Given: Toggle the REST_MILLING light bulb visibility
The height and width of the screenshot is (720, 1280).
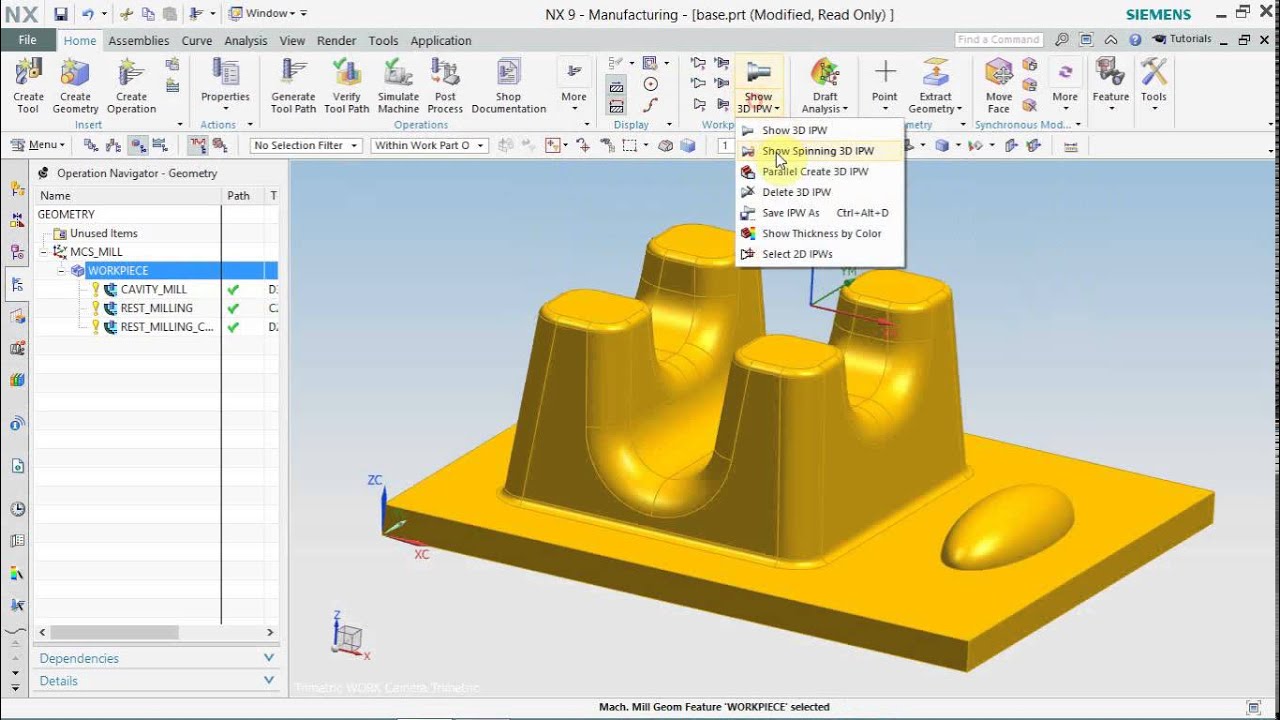Looking at the screenshot, I should click(x=96, y=308).
